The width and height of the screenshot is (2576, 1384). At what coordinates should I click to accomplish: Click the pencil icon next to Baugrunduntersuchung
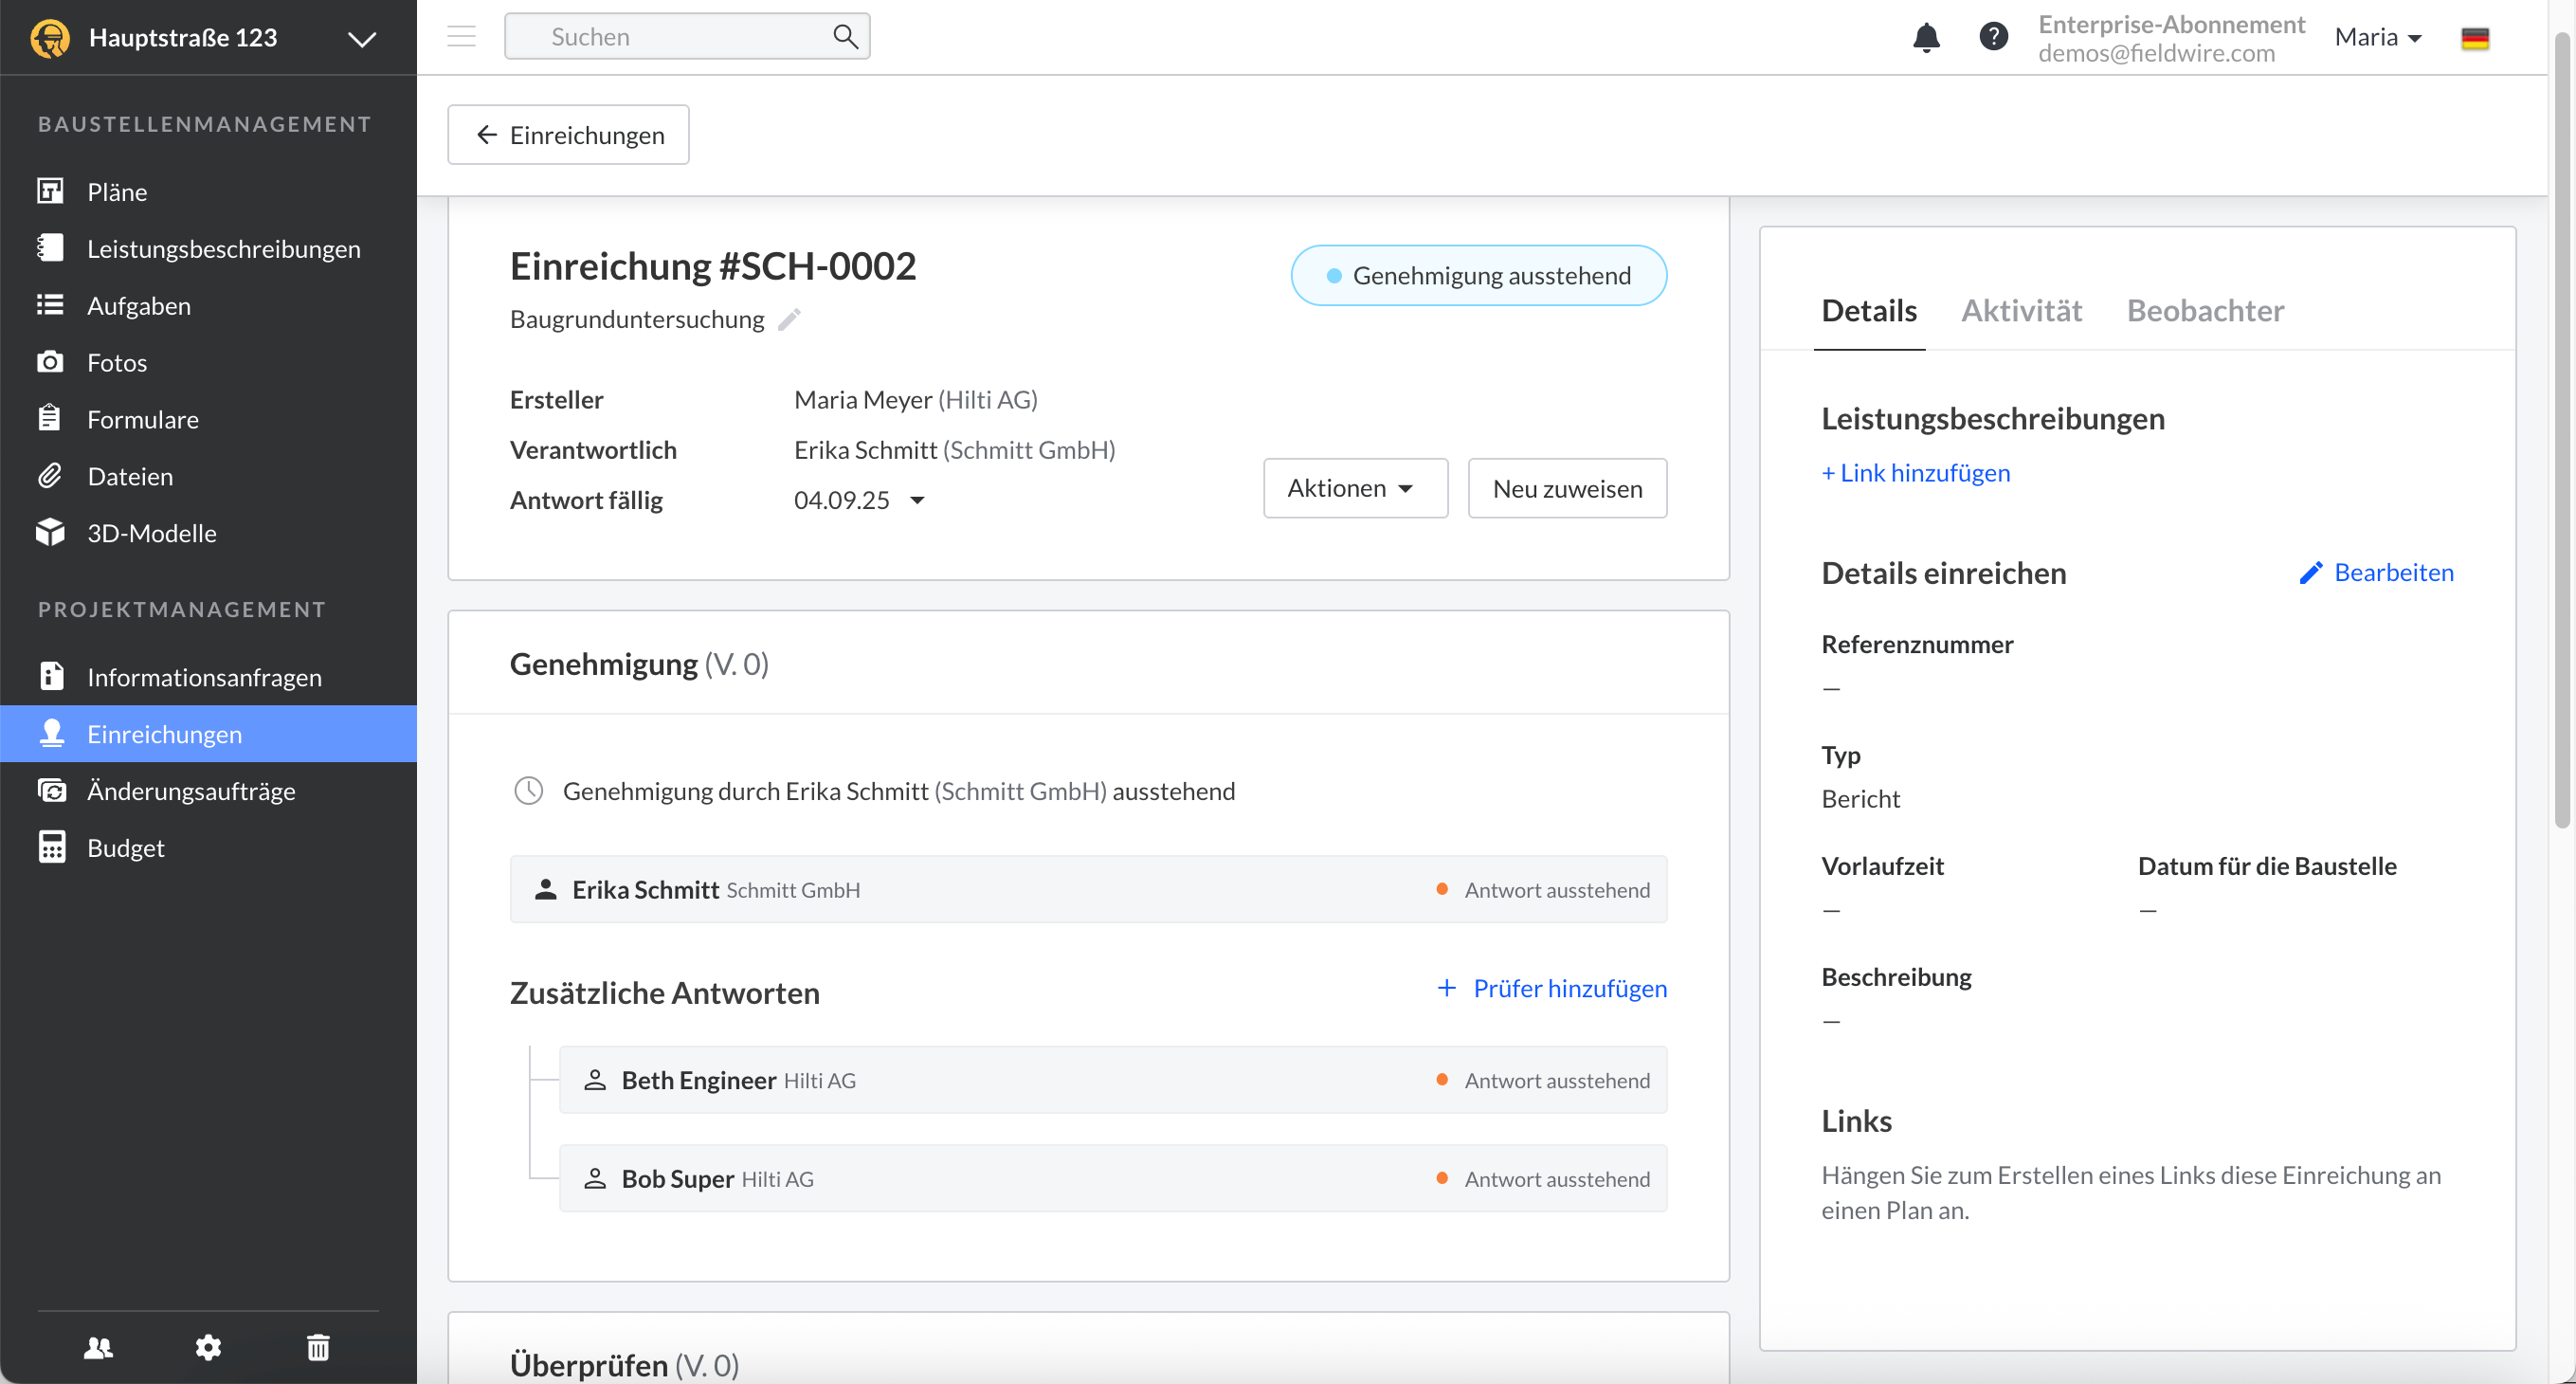pyautogui.click(x=790, y=319)
